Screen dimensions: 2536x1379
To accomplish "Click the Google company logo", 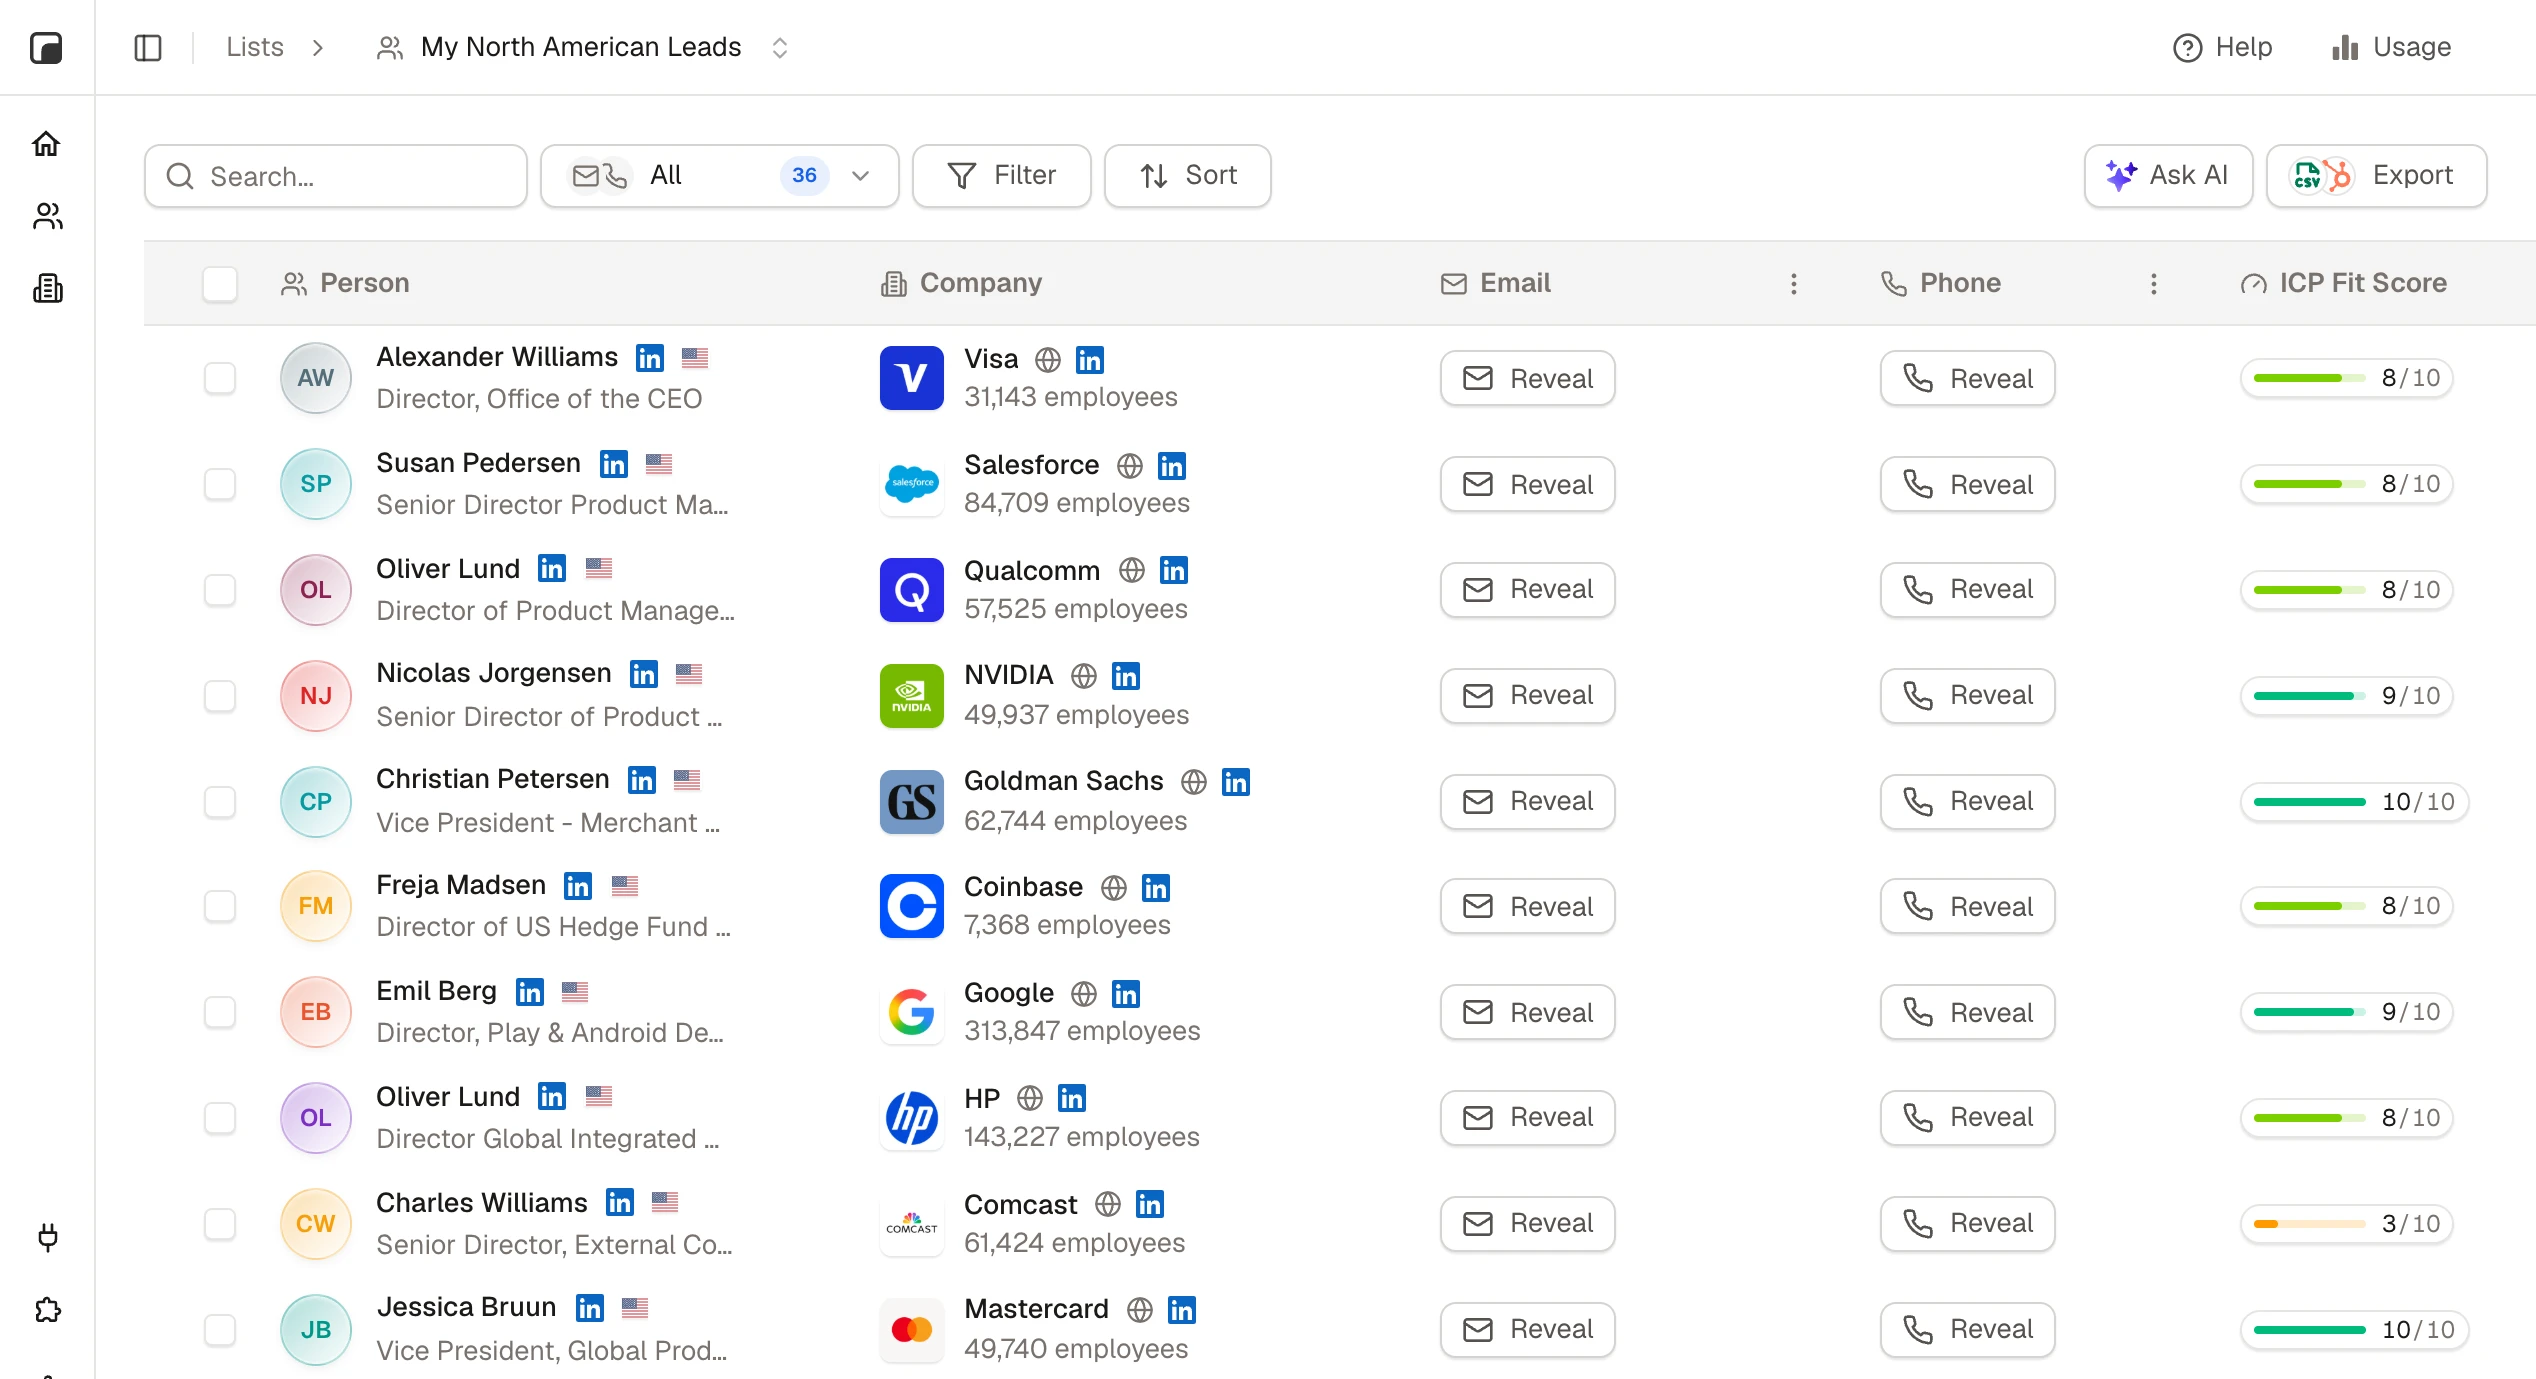I will coord(911,1012).
